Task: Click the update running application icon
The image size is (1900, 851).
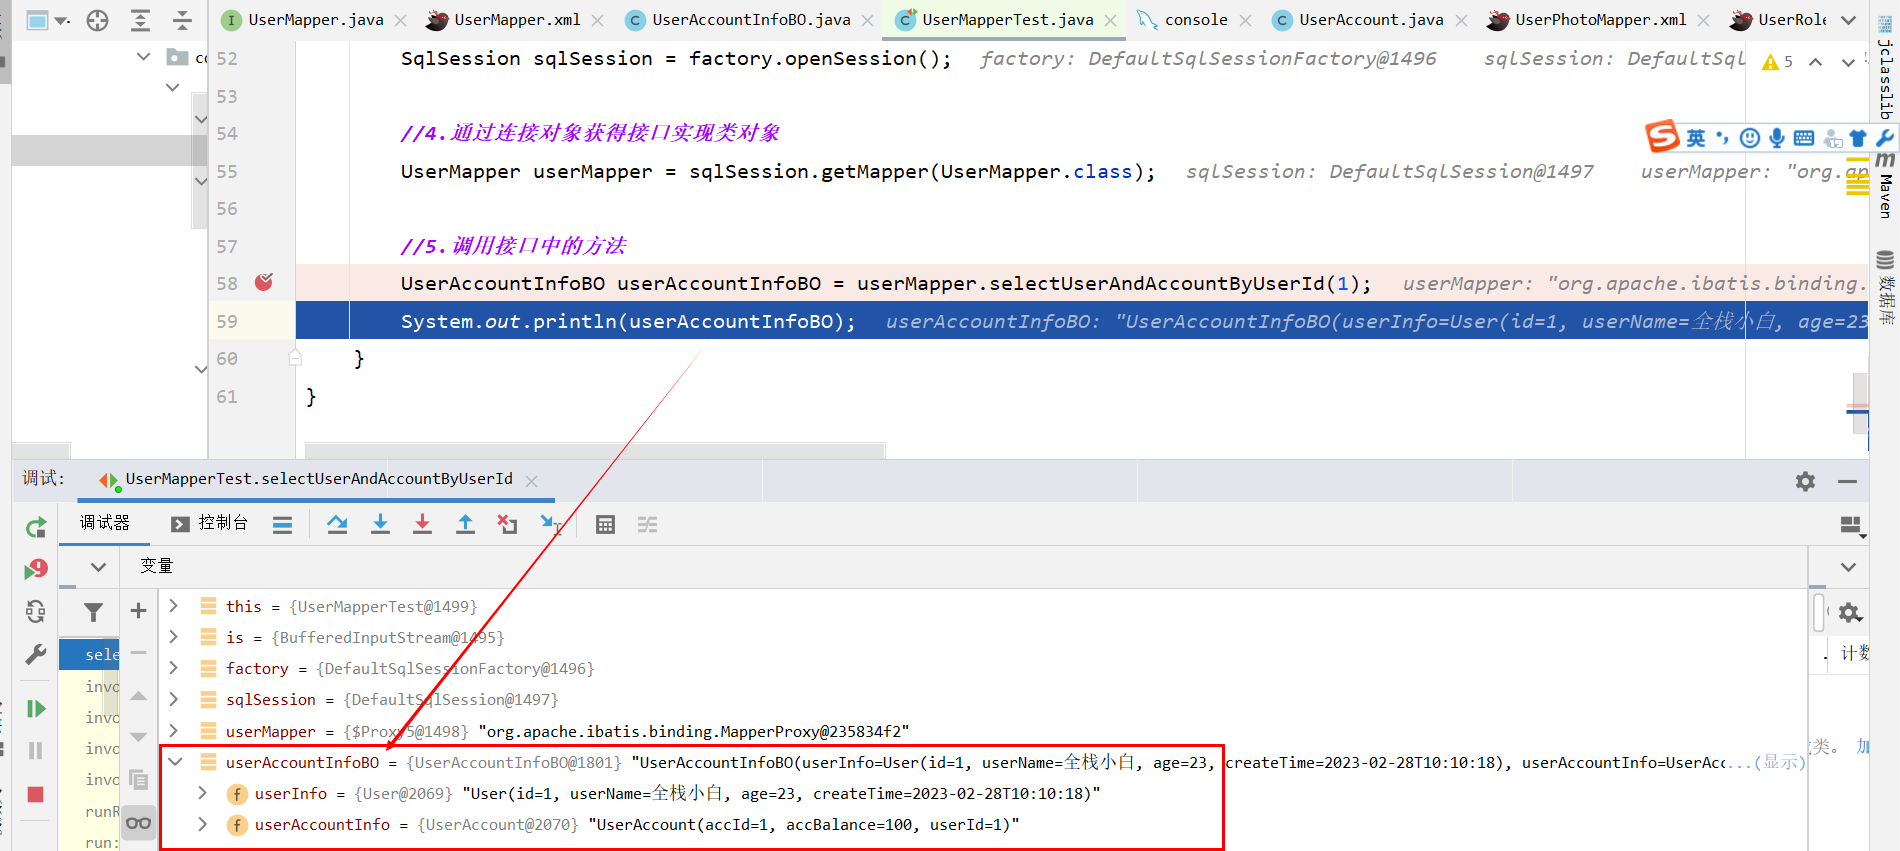Action: [36, 611]
